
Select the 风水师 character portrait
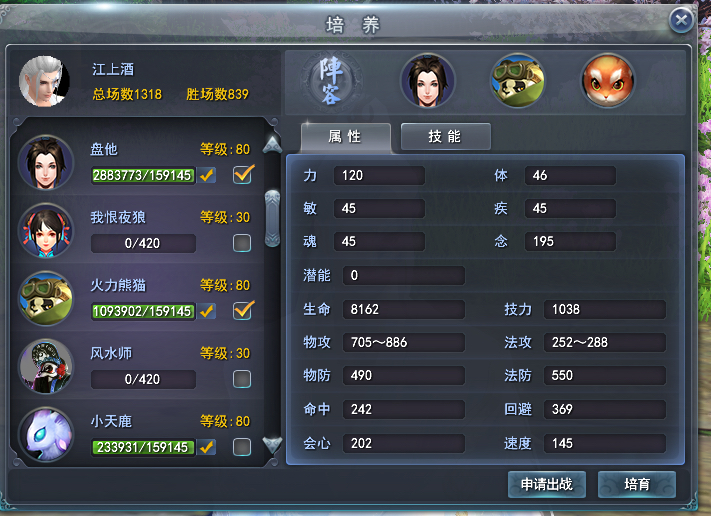(45, 366)
